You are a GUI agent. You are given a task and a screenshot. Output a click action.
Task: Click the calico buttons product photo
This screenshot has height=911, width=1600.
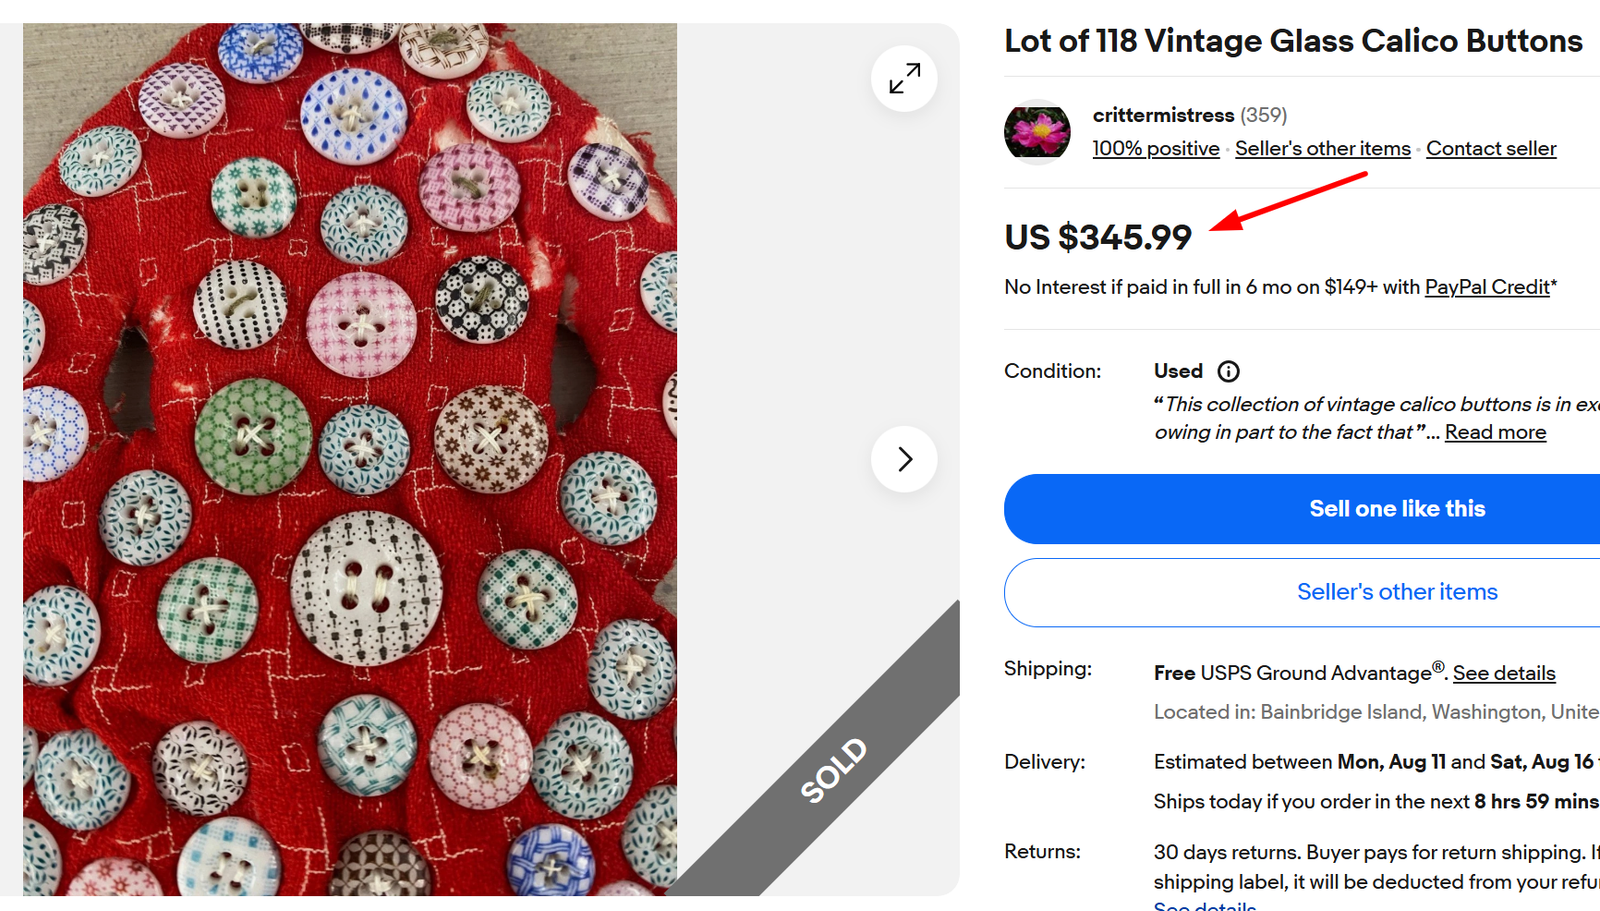click(350, 459)
